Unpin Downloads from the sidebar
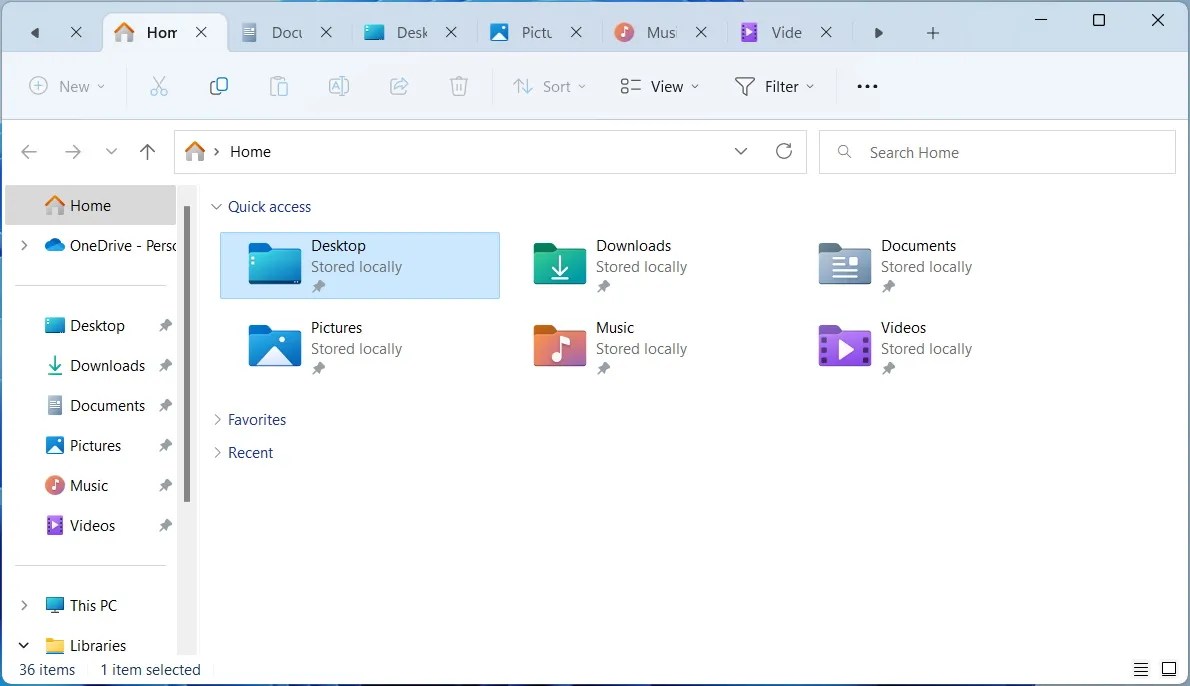The height and width of the screenshot is (686, 1190). pyautogui.click(x=166, y=365)
